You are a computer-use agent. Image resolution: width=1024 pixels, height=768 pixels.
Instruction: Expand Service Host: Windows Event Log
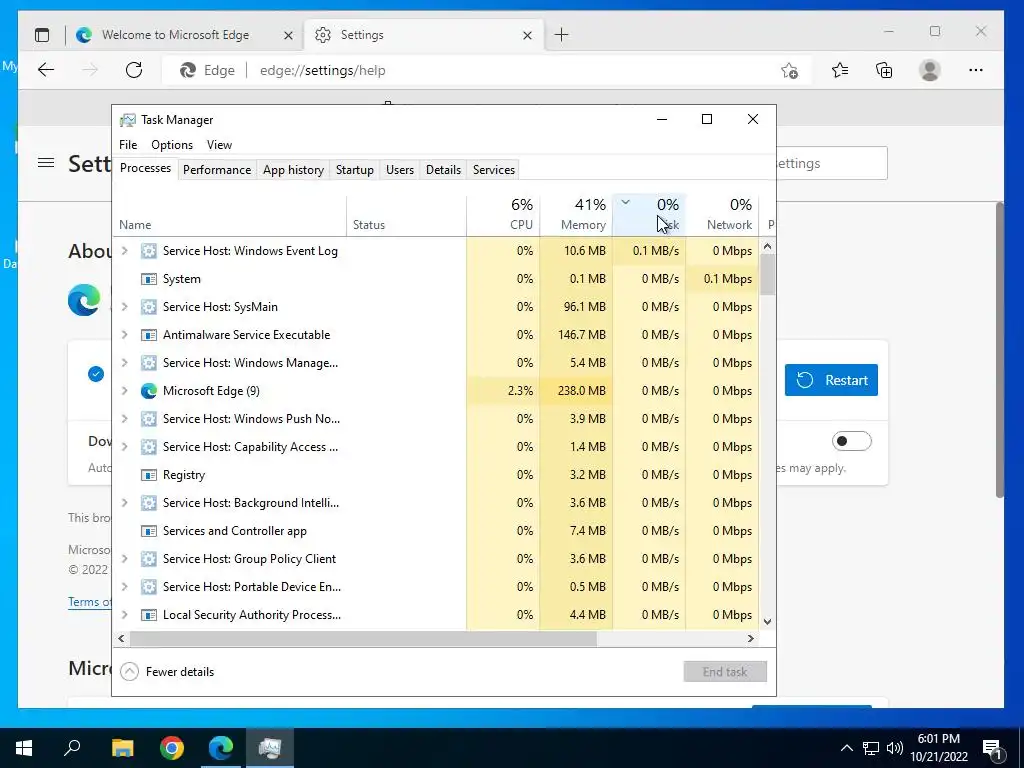125,251
